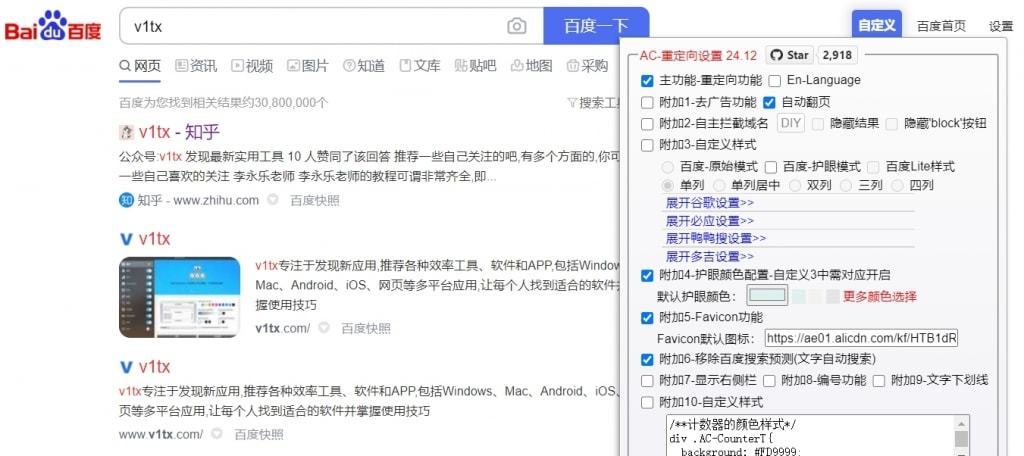Click the Zhihu favicon beside 'v1tx - 知乎' title
The height and width of the screenshot is (456, 1024).
(x=126, y=133)
